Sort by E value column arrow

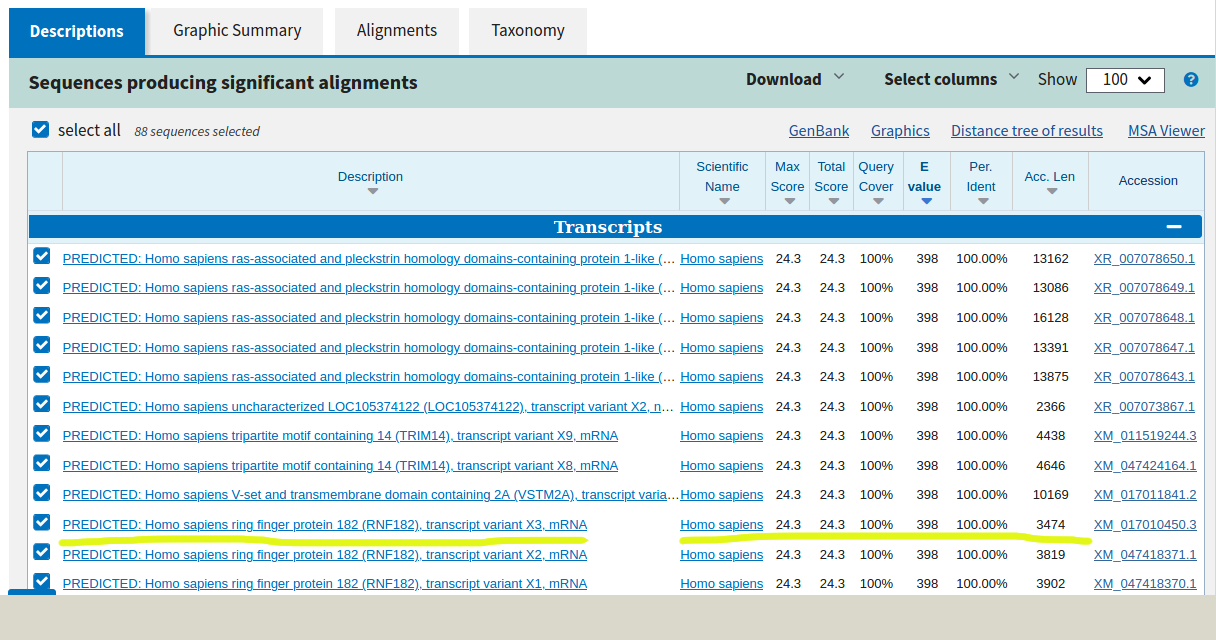point(926,201)
